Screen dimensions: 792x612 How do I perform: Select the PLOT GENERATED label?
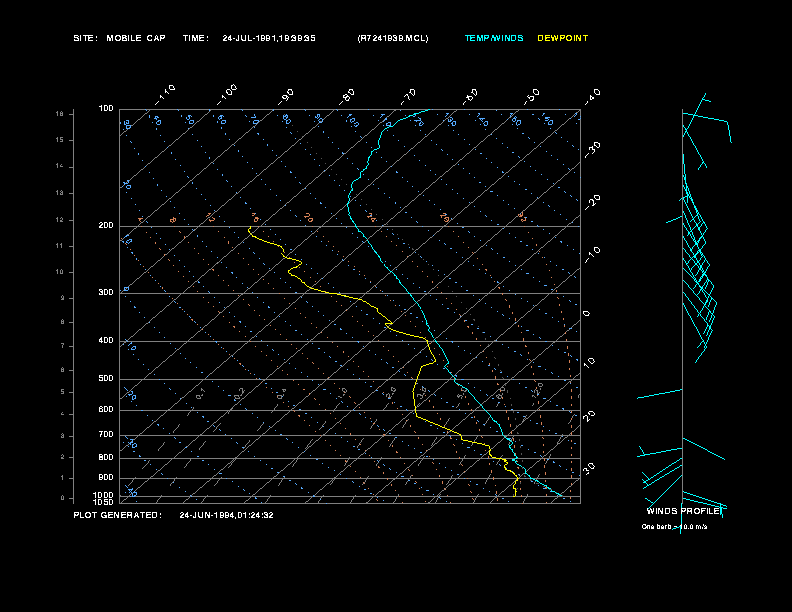pyautogui.click(x=117, y=515)
